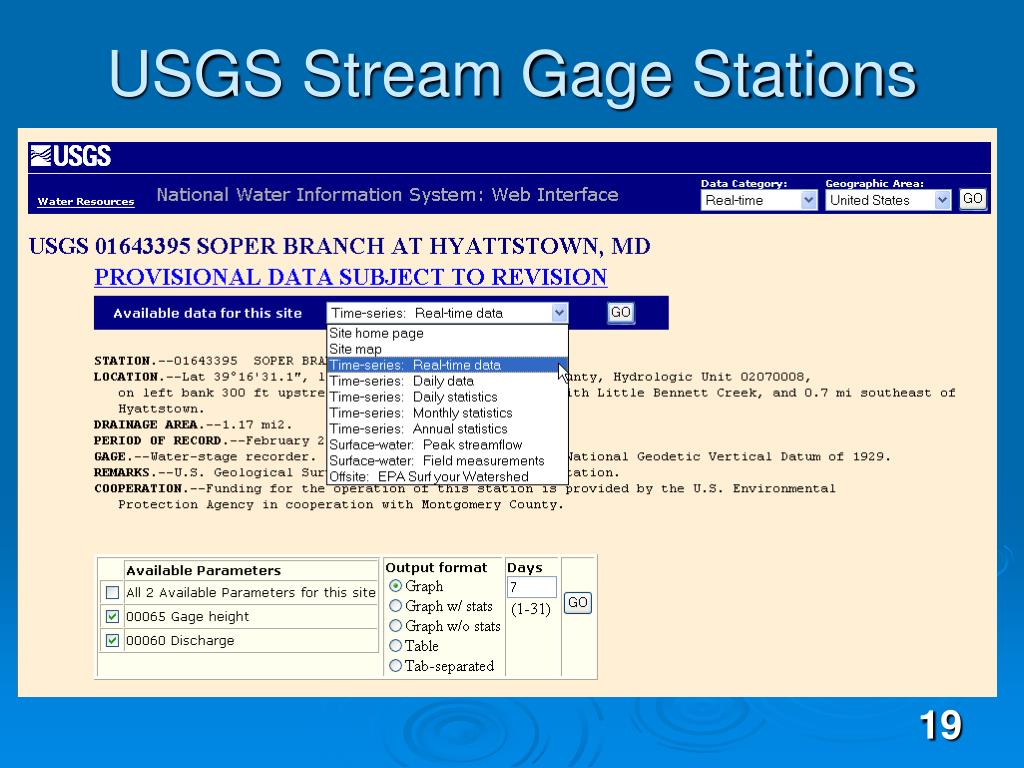1024x768 pixels.
Task: Select Tab-separated output format radio
Action: point(395,666)
